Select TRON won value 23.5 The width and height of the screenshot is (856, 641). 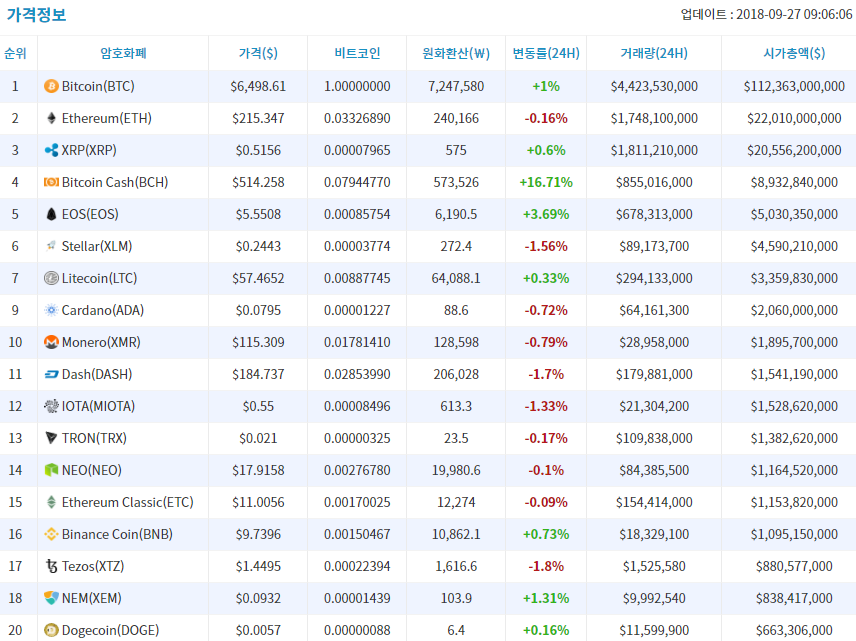point(456,438)
